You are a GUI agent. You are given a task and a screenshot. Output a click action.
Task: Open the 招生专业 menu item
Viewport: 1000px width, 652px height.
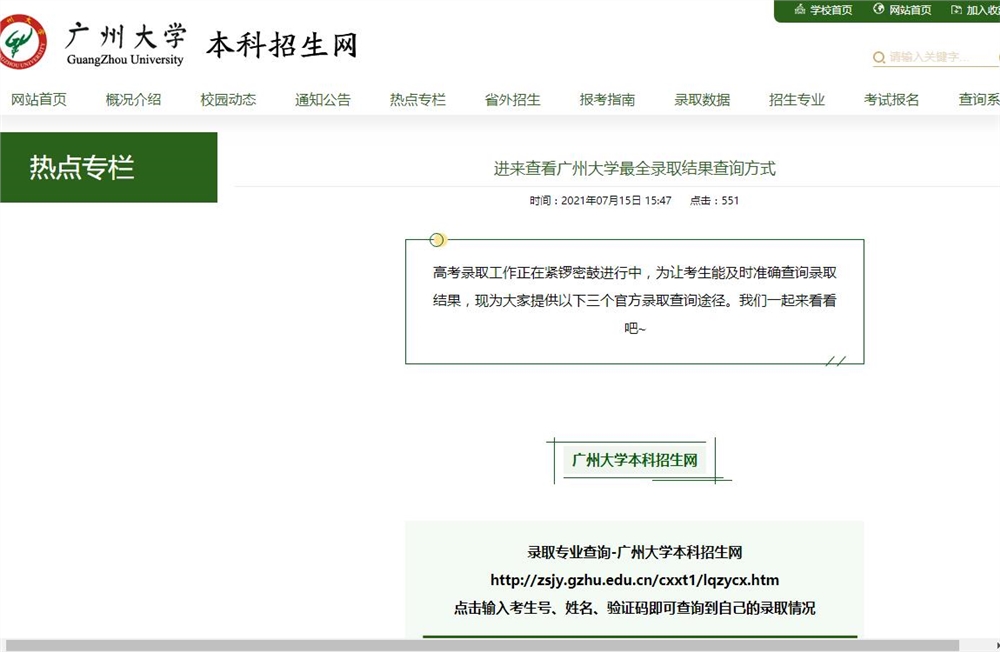pos(797,100)
